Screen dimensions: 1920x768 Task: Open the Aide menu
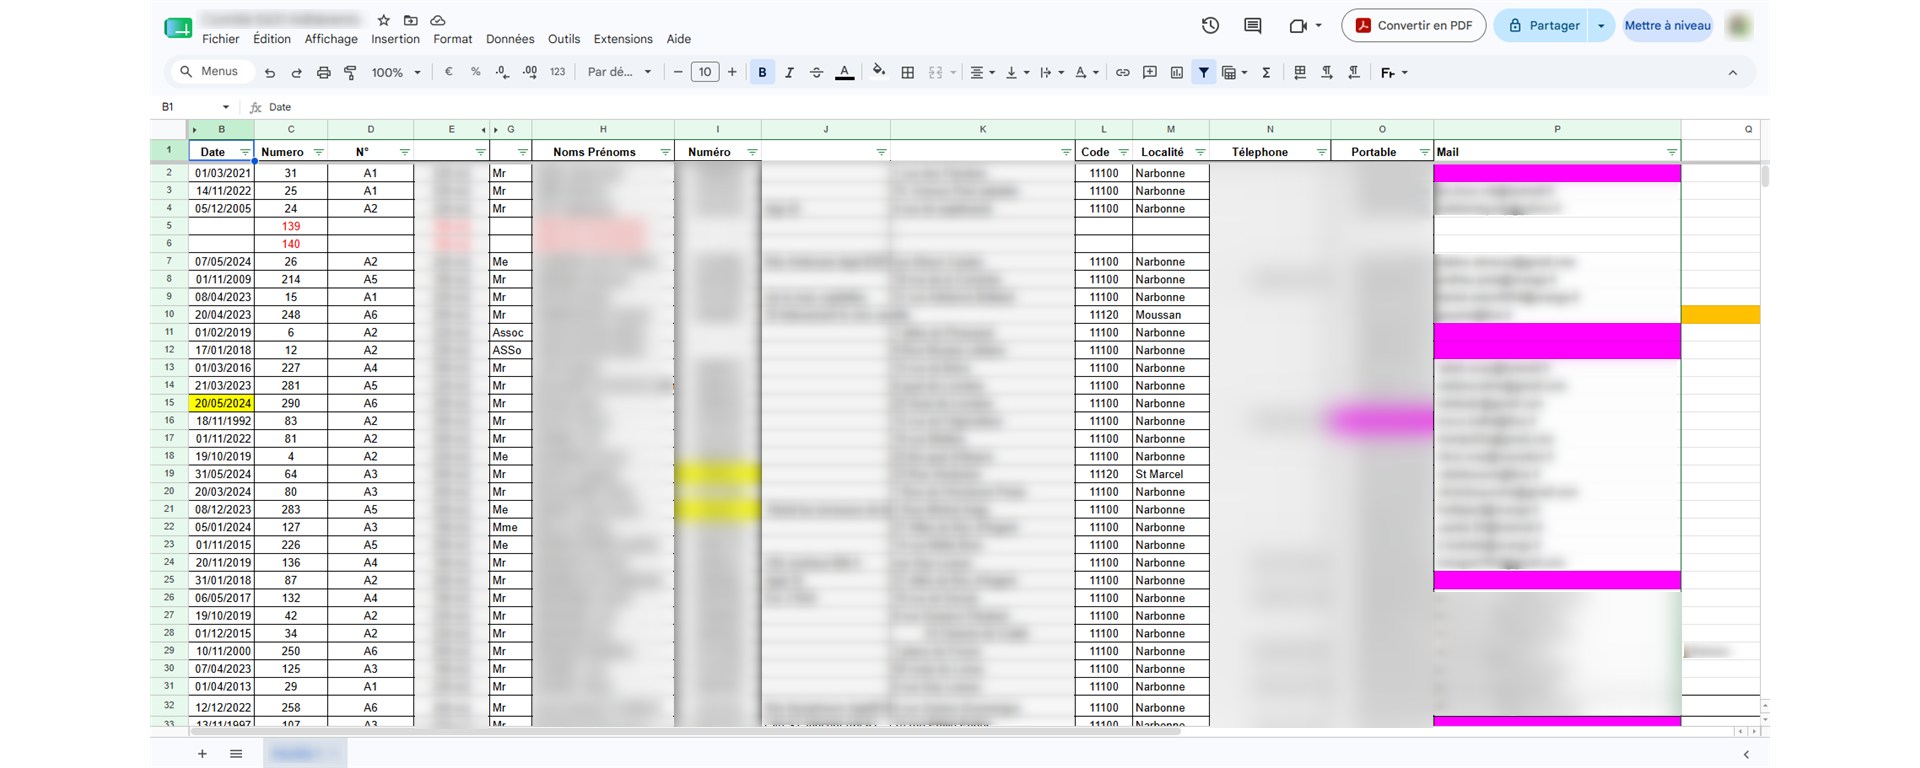[679, 39]
